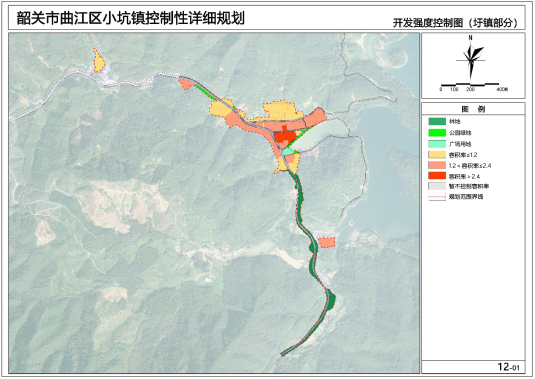Click the 容积率>2.4 red legend swatch
535x379 pixels.
click(x=437, y=176)
